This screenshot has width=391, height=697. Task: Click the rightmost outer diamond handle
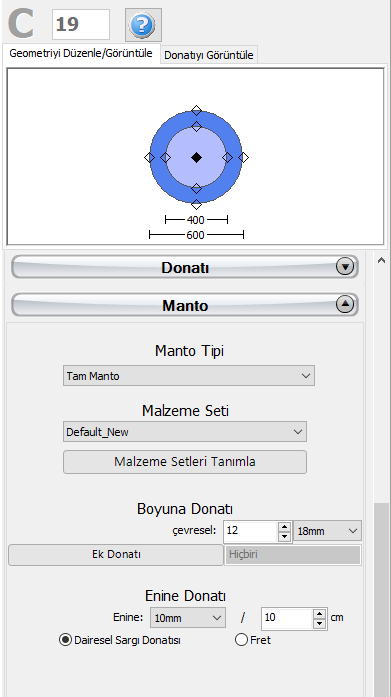coord(243,157)
